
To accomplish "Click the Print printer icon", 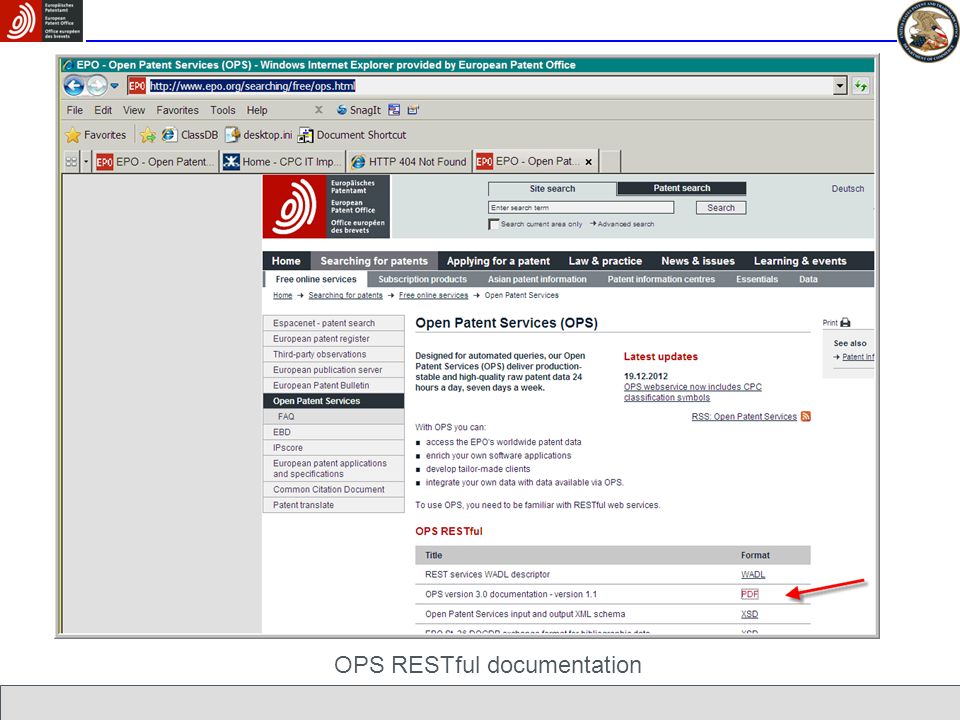I will coord(845,322).
